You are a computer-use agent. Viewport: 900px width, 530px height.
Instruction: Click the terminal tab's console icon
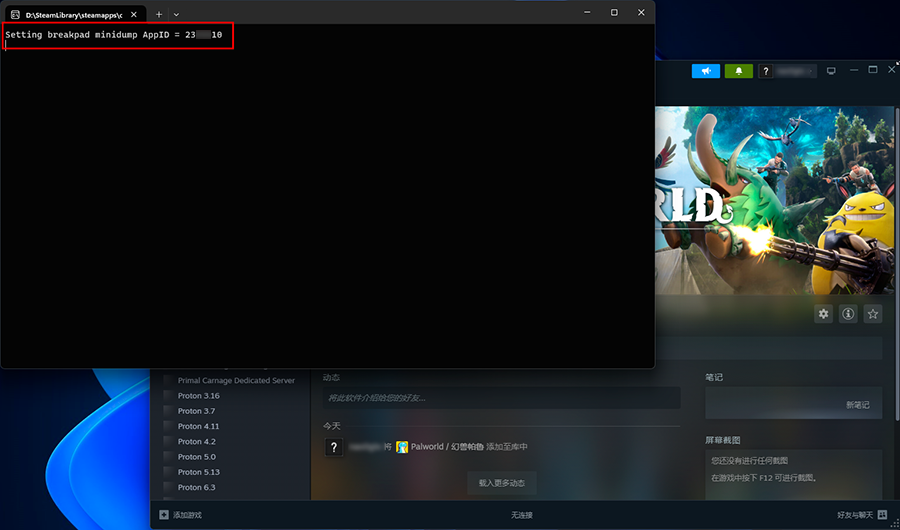[15, 14]
